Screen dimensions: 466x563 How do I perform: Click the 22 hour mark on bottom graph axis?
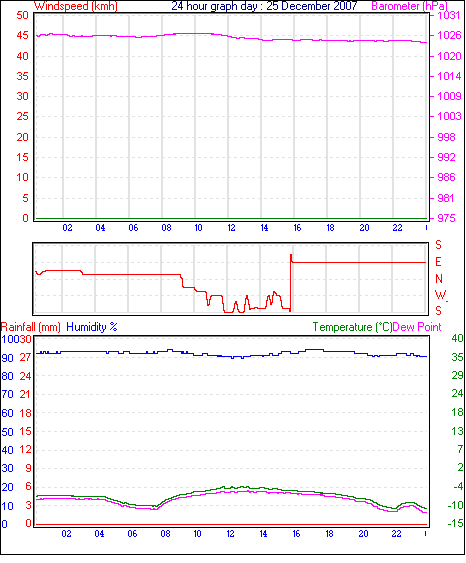pyautogui.click(x=396, y=534)
